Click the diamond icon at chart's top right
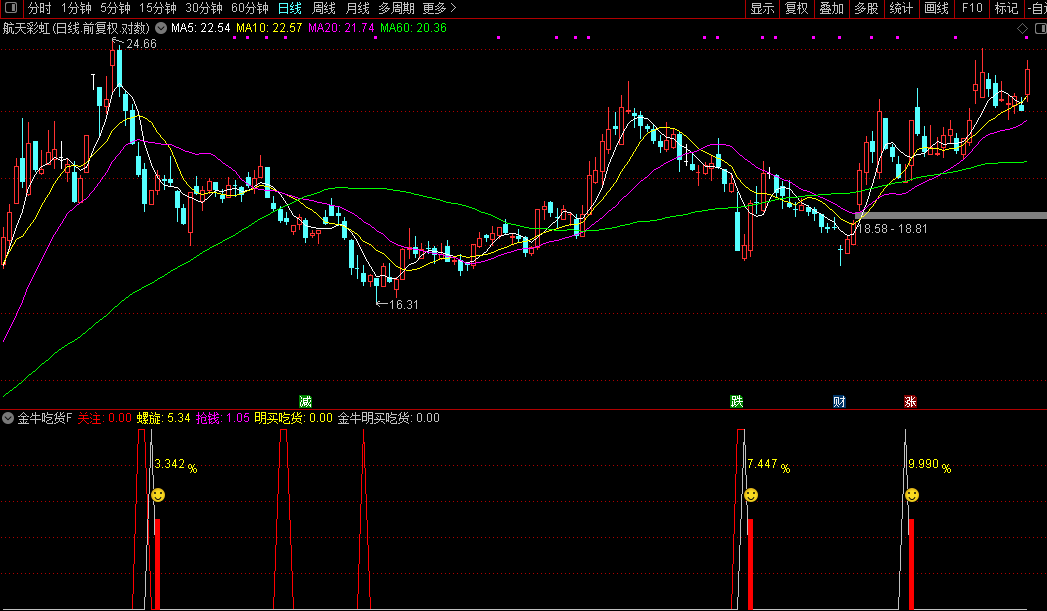The image size is (1047, 611). click(1022, 29)
